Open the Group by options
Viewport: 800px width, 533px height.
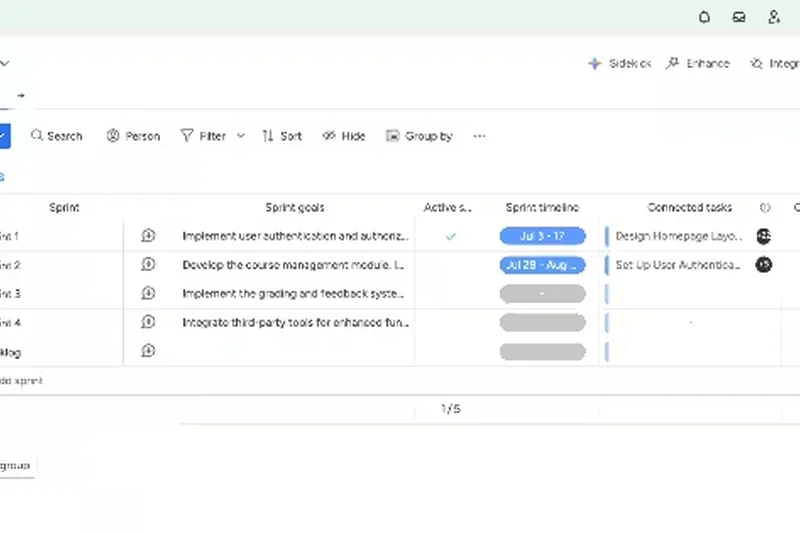coord(419,136)
